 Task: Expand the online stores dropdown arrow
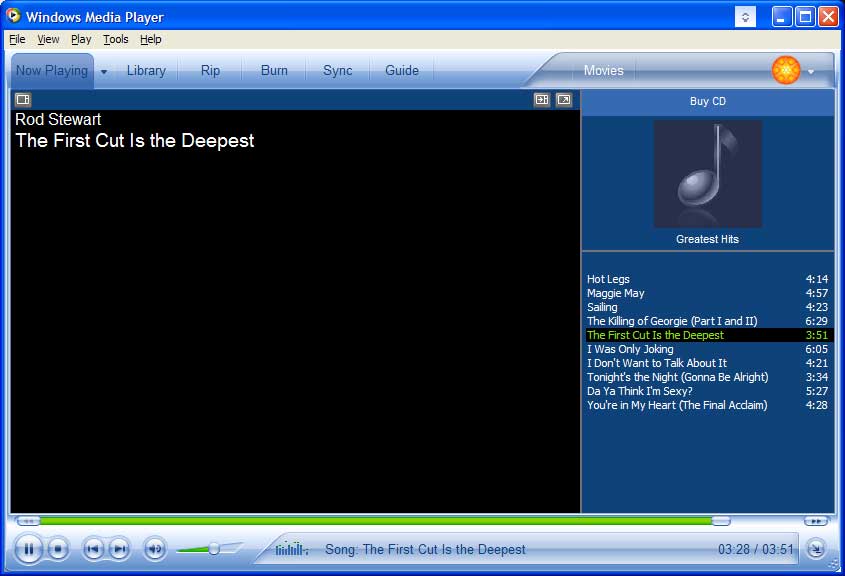tap(811, 72)
